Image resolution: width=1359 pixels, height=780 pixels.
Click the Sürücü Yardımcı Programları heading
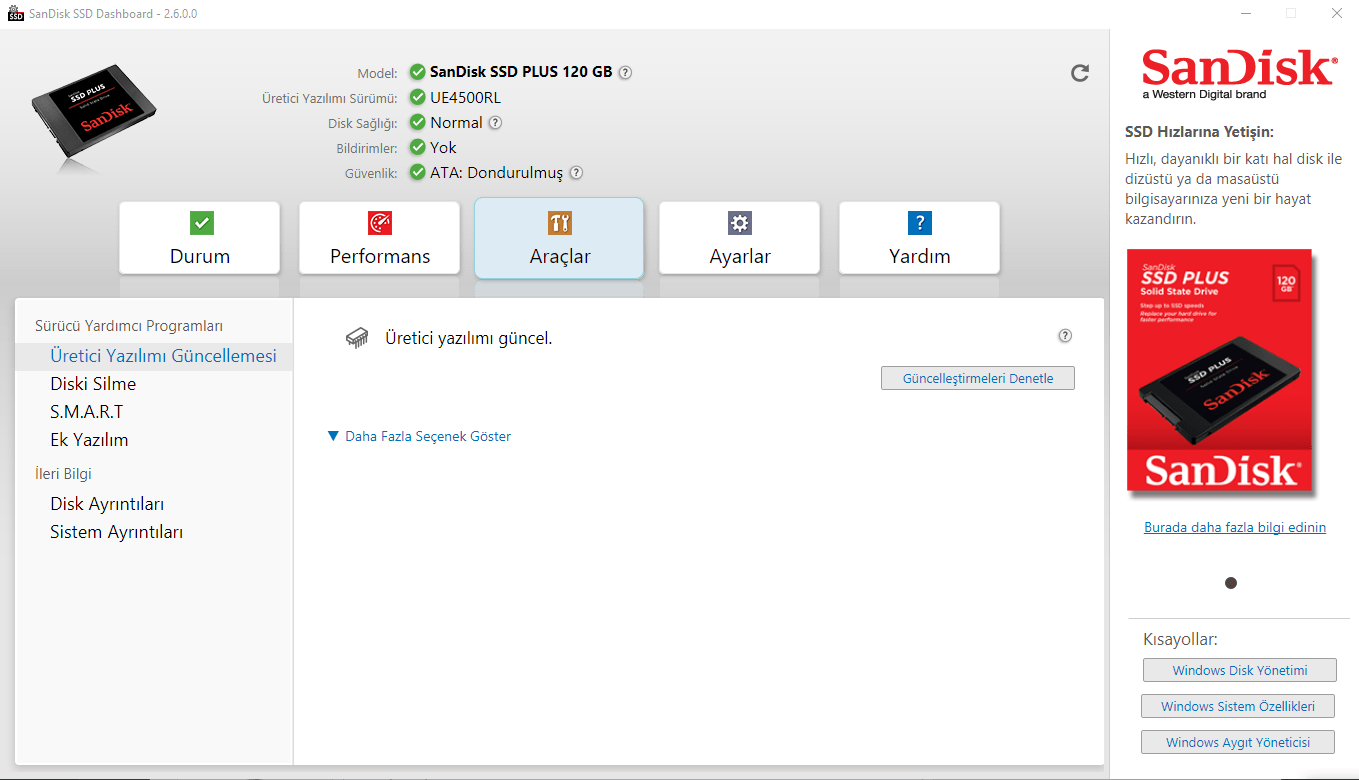tap(129, 326)
